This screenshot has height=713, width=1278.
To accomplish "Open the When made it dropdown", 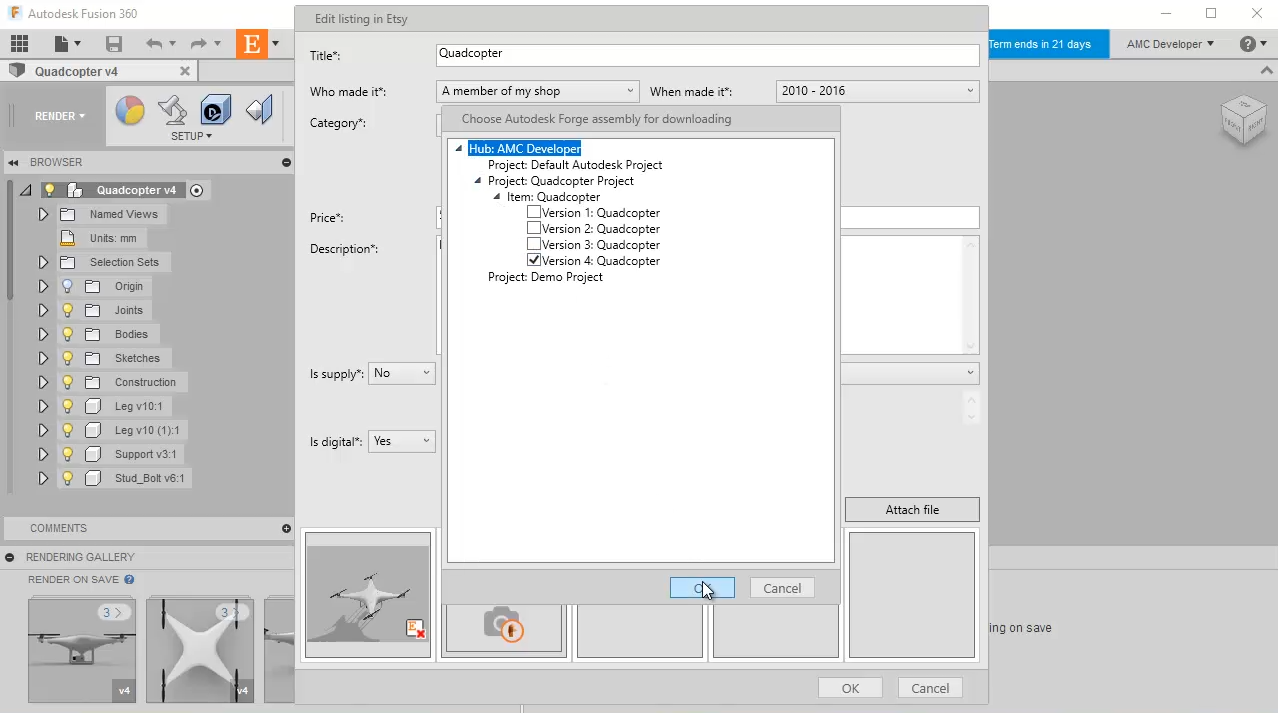I will [x=877, y=91].
